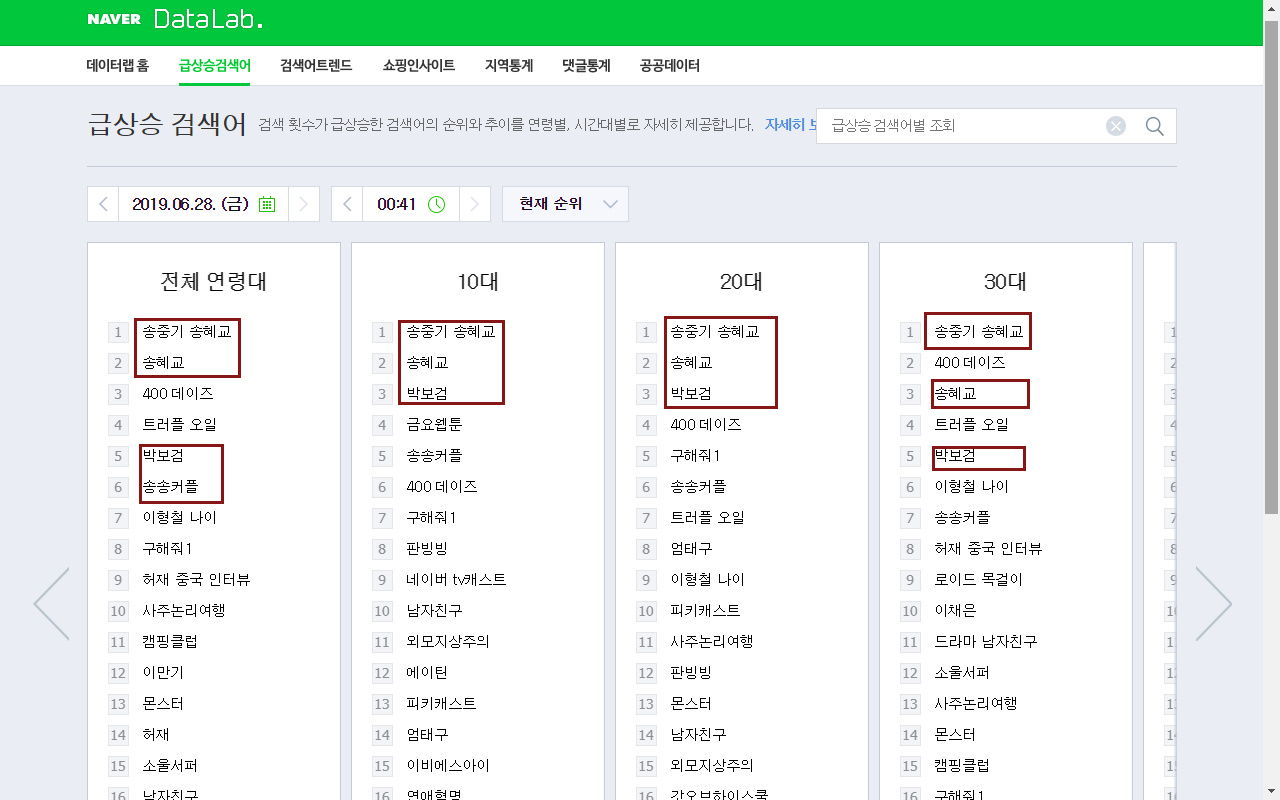Click the search magnifier icon
Screen dimensions: 1280x800
pos(1154,126)
